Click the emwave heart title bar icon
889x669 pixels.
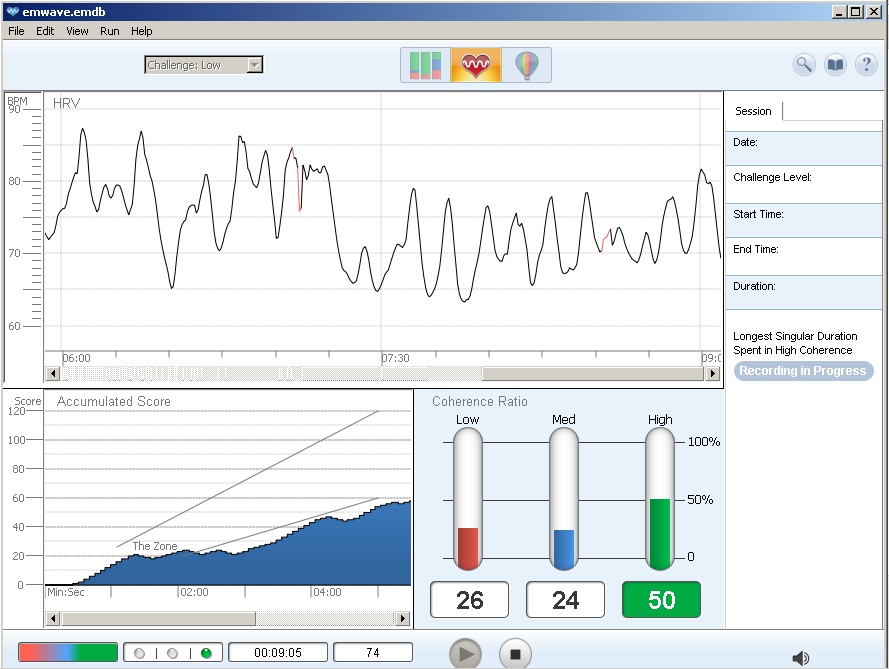(x=12, y=11)
